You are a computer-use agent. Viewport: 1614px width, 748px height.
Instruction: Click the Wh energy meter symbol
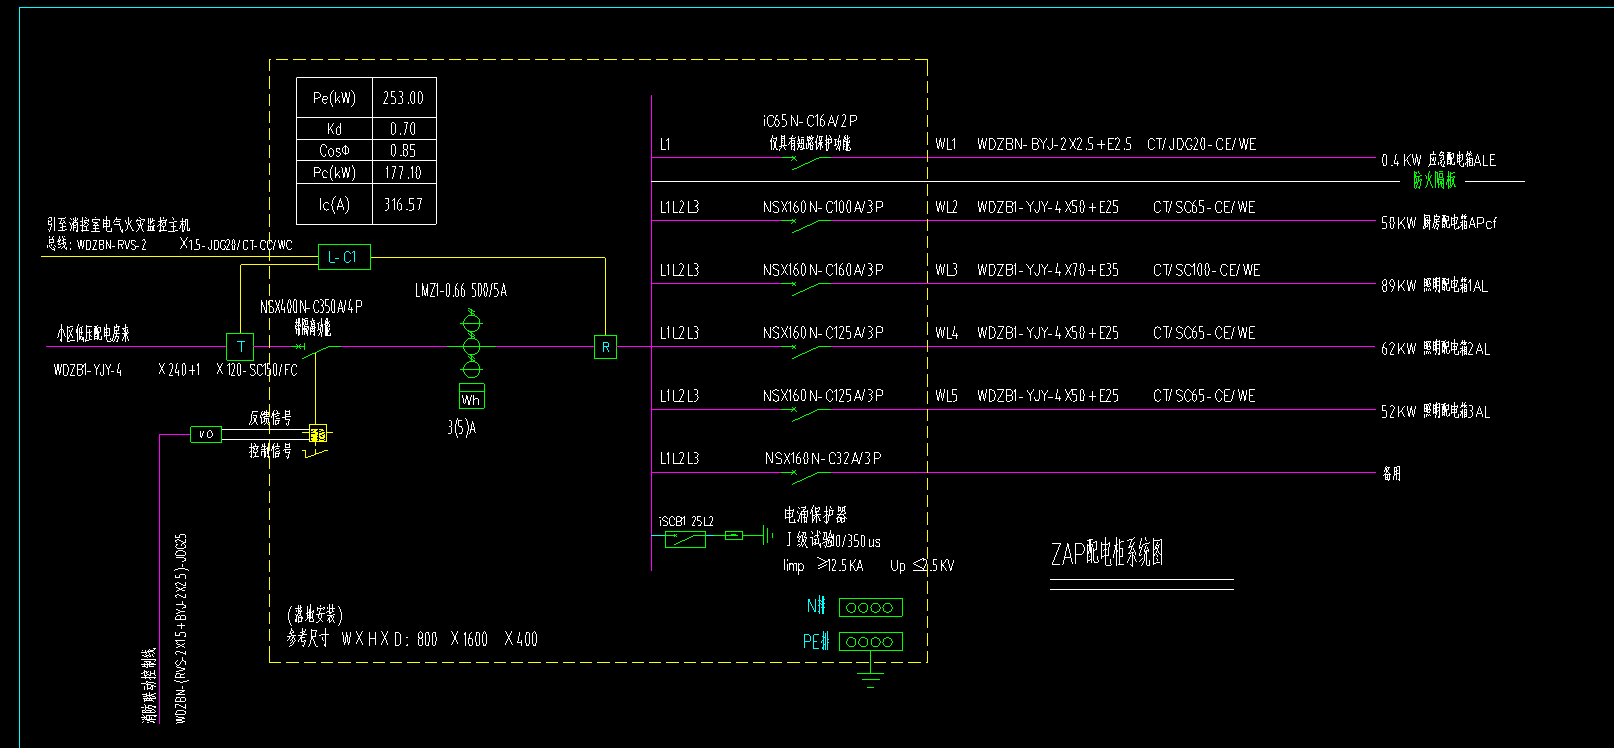point(471,396)
